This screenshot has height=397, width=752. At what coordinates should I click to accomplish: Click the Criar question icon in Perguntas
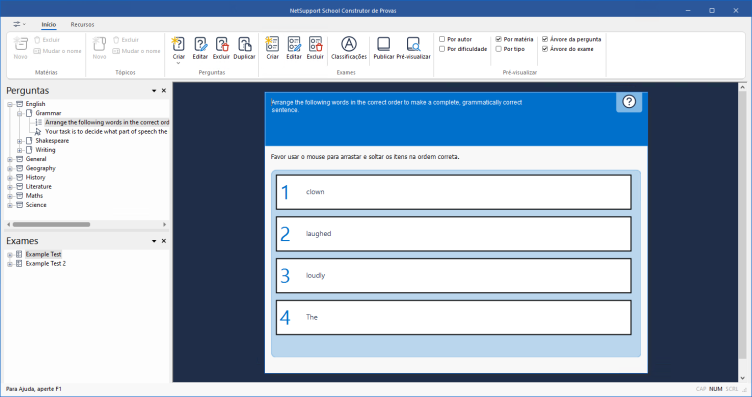[178, 44]
